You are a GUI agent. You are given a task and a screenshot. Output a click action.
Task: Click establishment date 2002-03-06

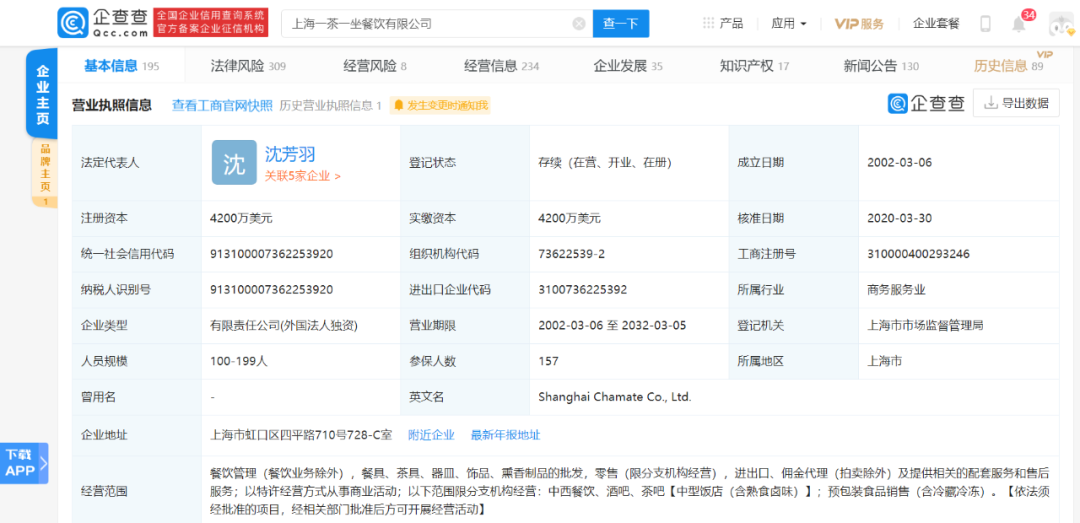900,163
